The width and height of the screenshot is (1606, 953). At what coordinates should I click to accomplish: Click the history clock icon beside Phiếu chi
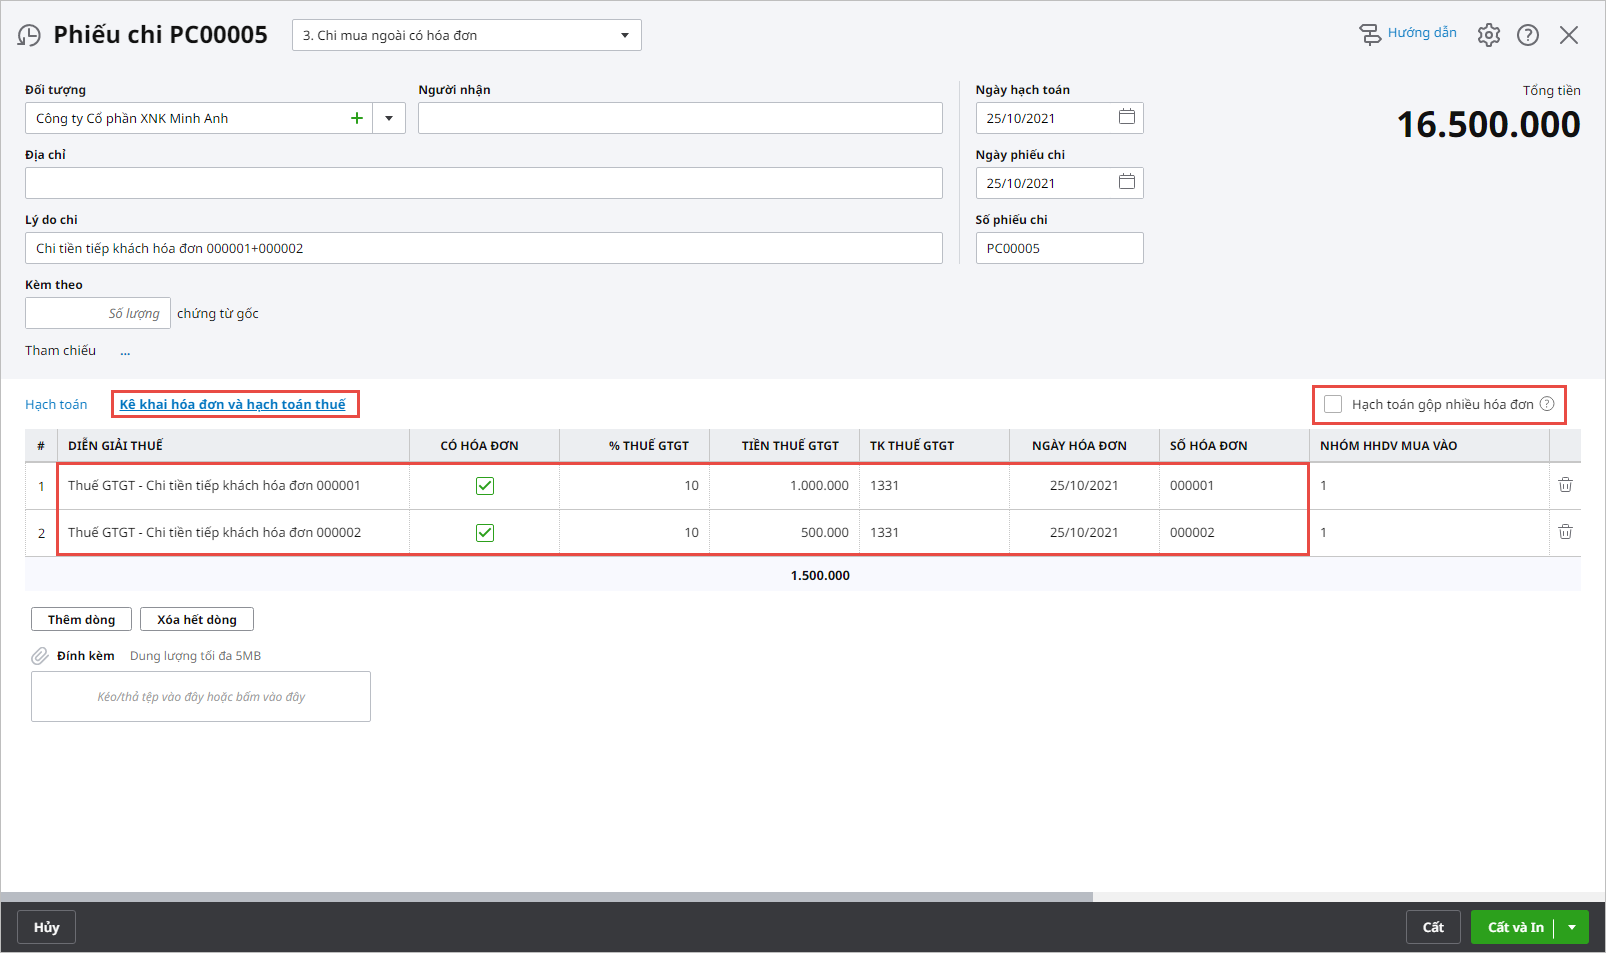click(30, 36)
